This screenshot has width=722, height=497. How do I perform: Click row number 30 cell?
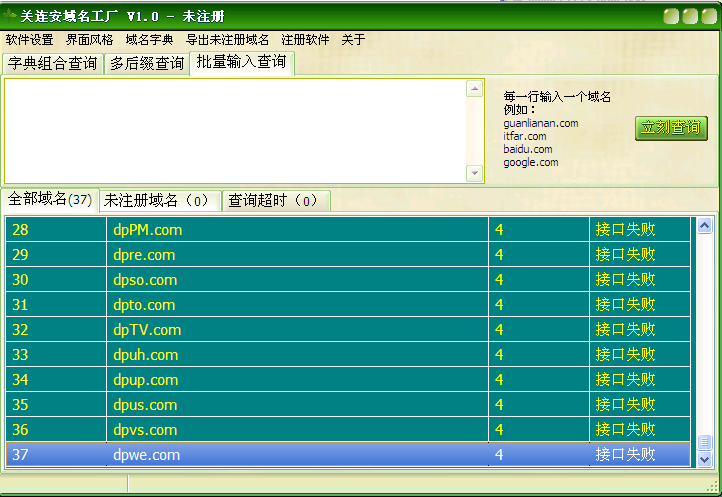pos(56,279)
